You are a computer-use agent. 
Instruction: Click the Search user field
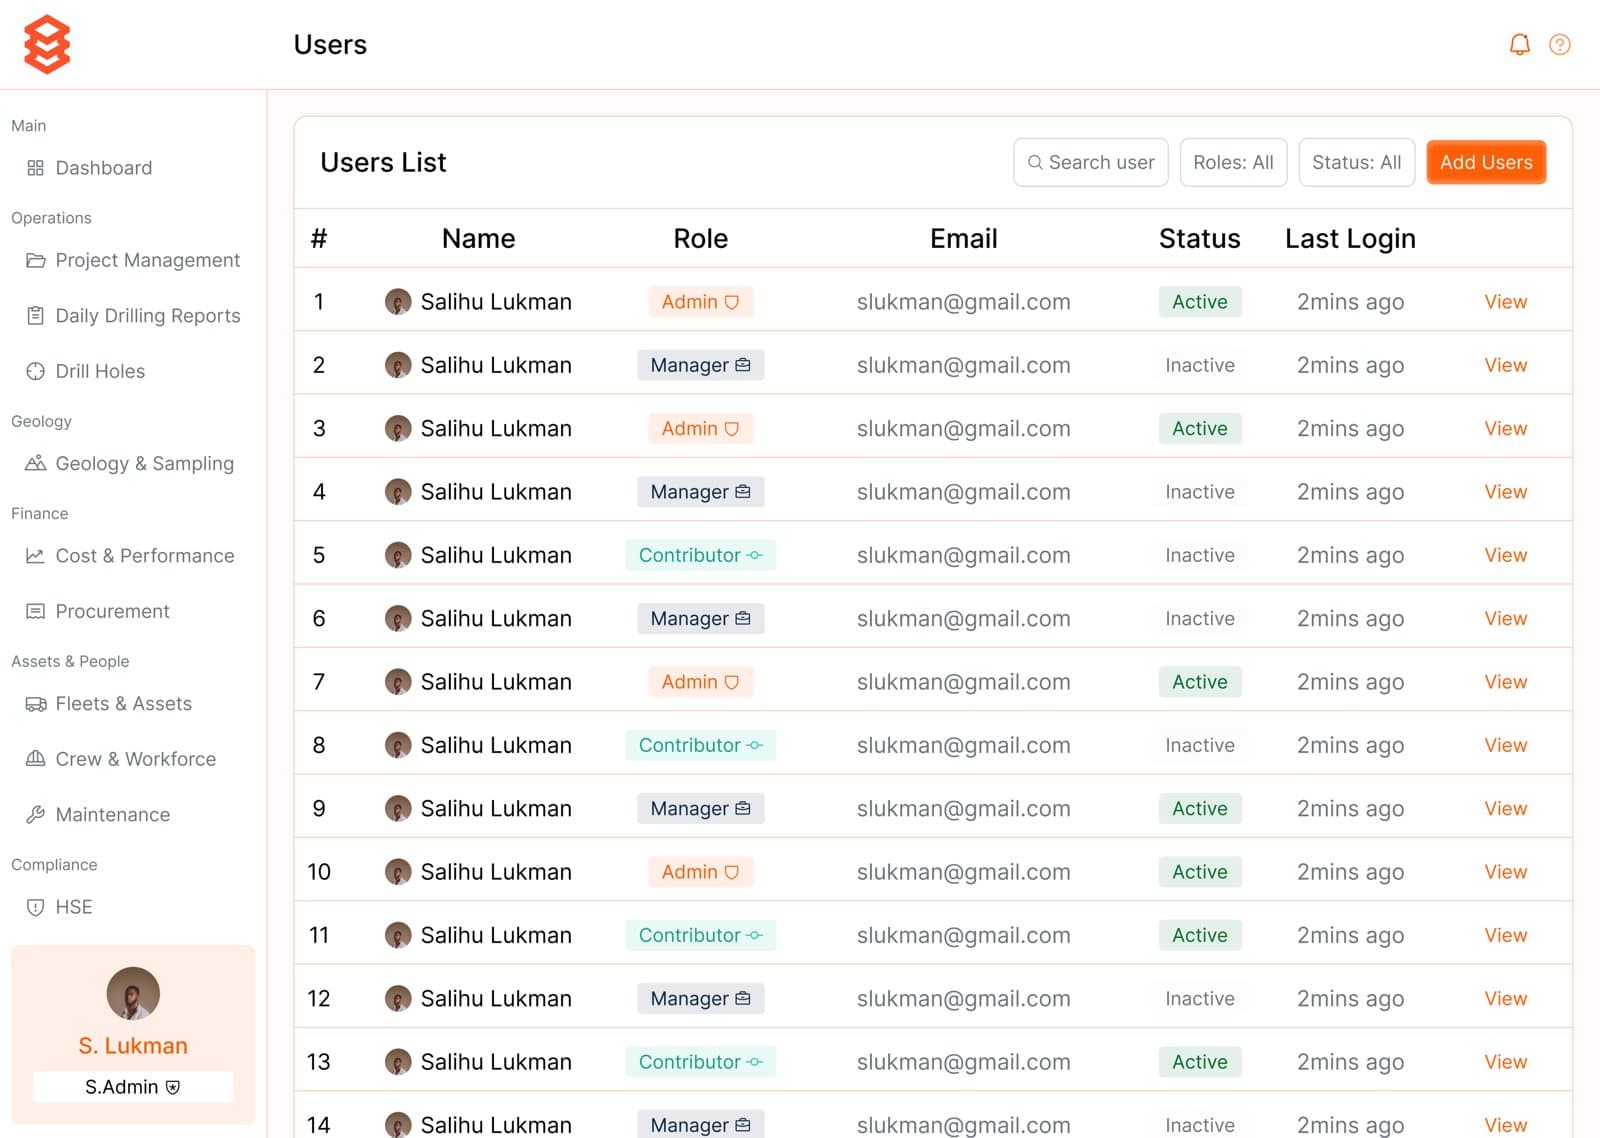point(1090,162)
